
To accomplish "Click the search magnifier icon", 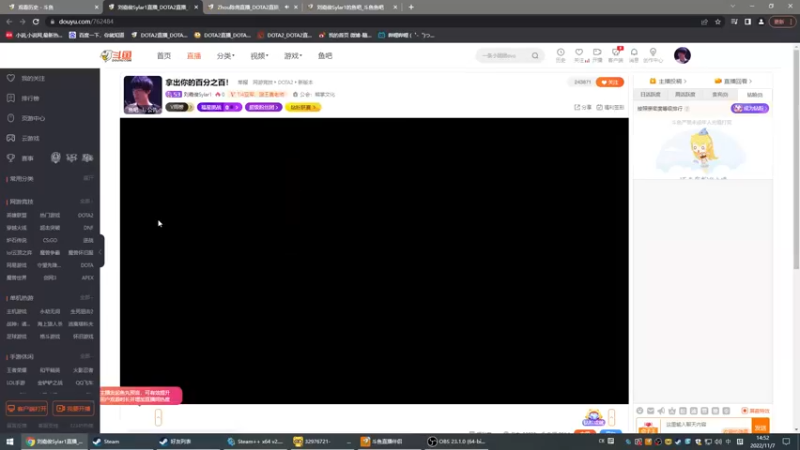I will tap(535, 56).
